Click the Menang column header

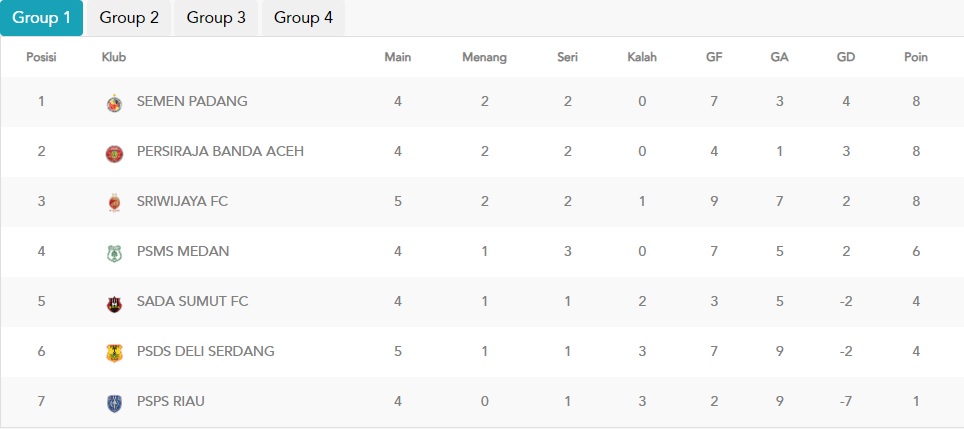coord(484,57)
